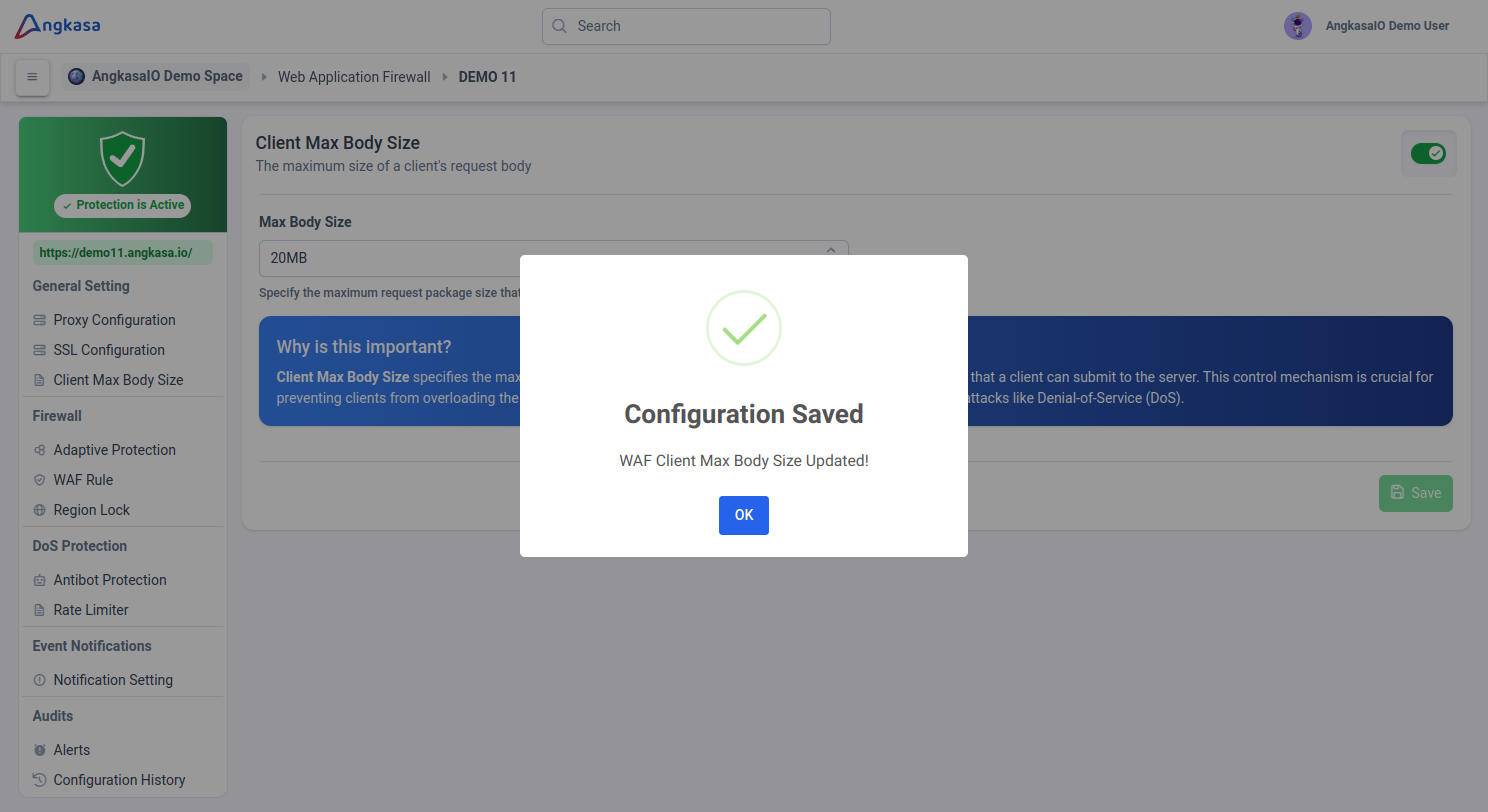Click the green shield protection icon
This screenshot has width=1488, height=812.
pos(123,158)
